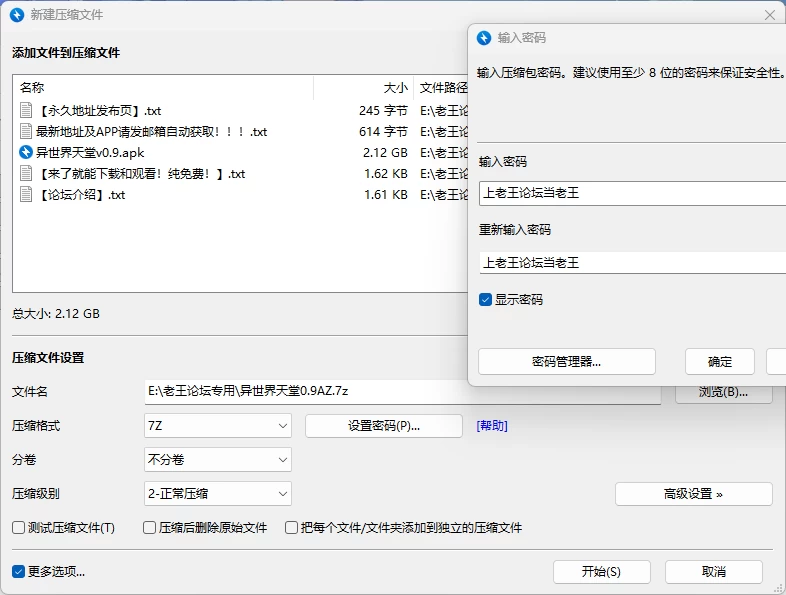The width and height of the screenshot is (786, 595).
Task: Close the 新建压缩文件 window
Action: 770,15
